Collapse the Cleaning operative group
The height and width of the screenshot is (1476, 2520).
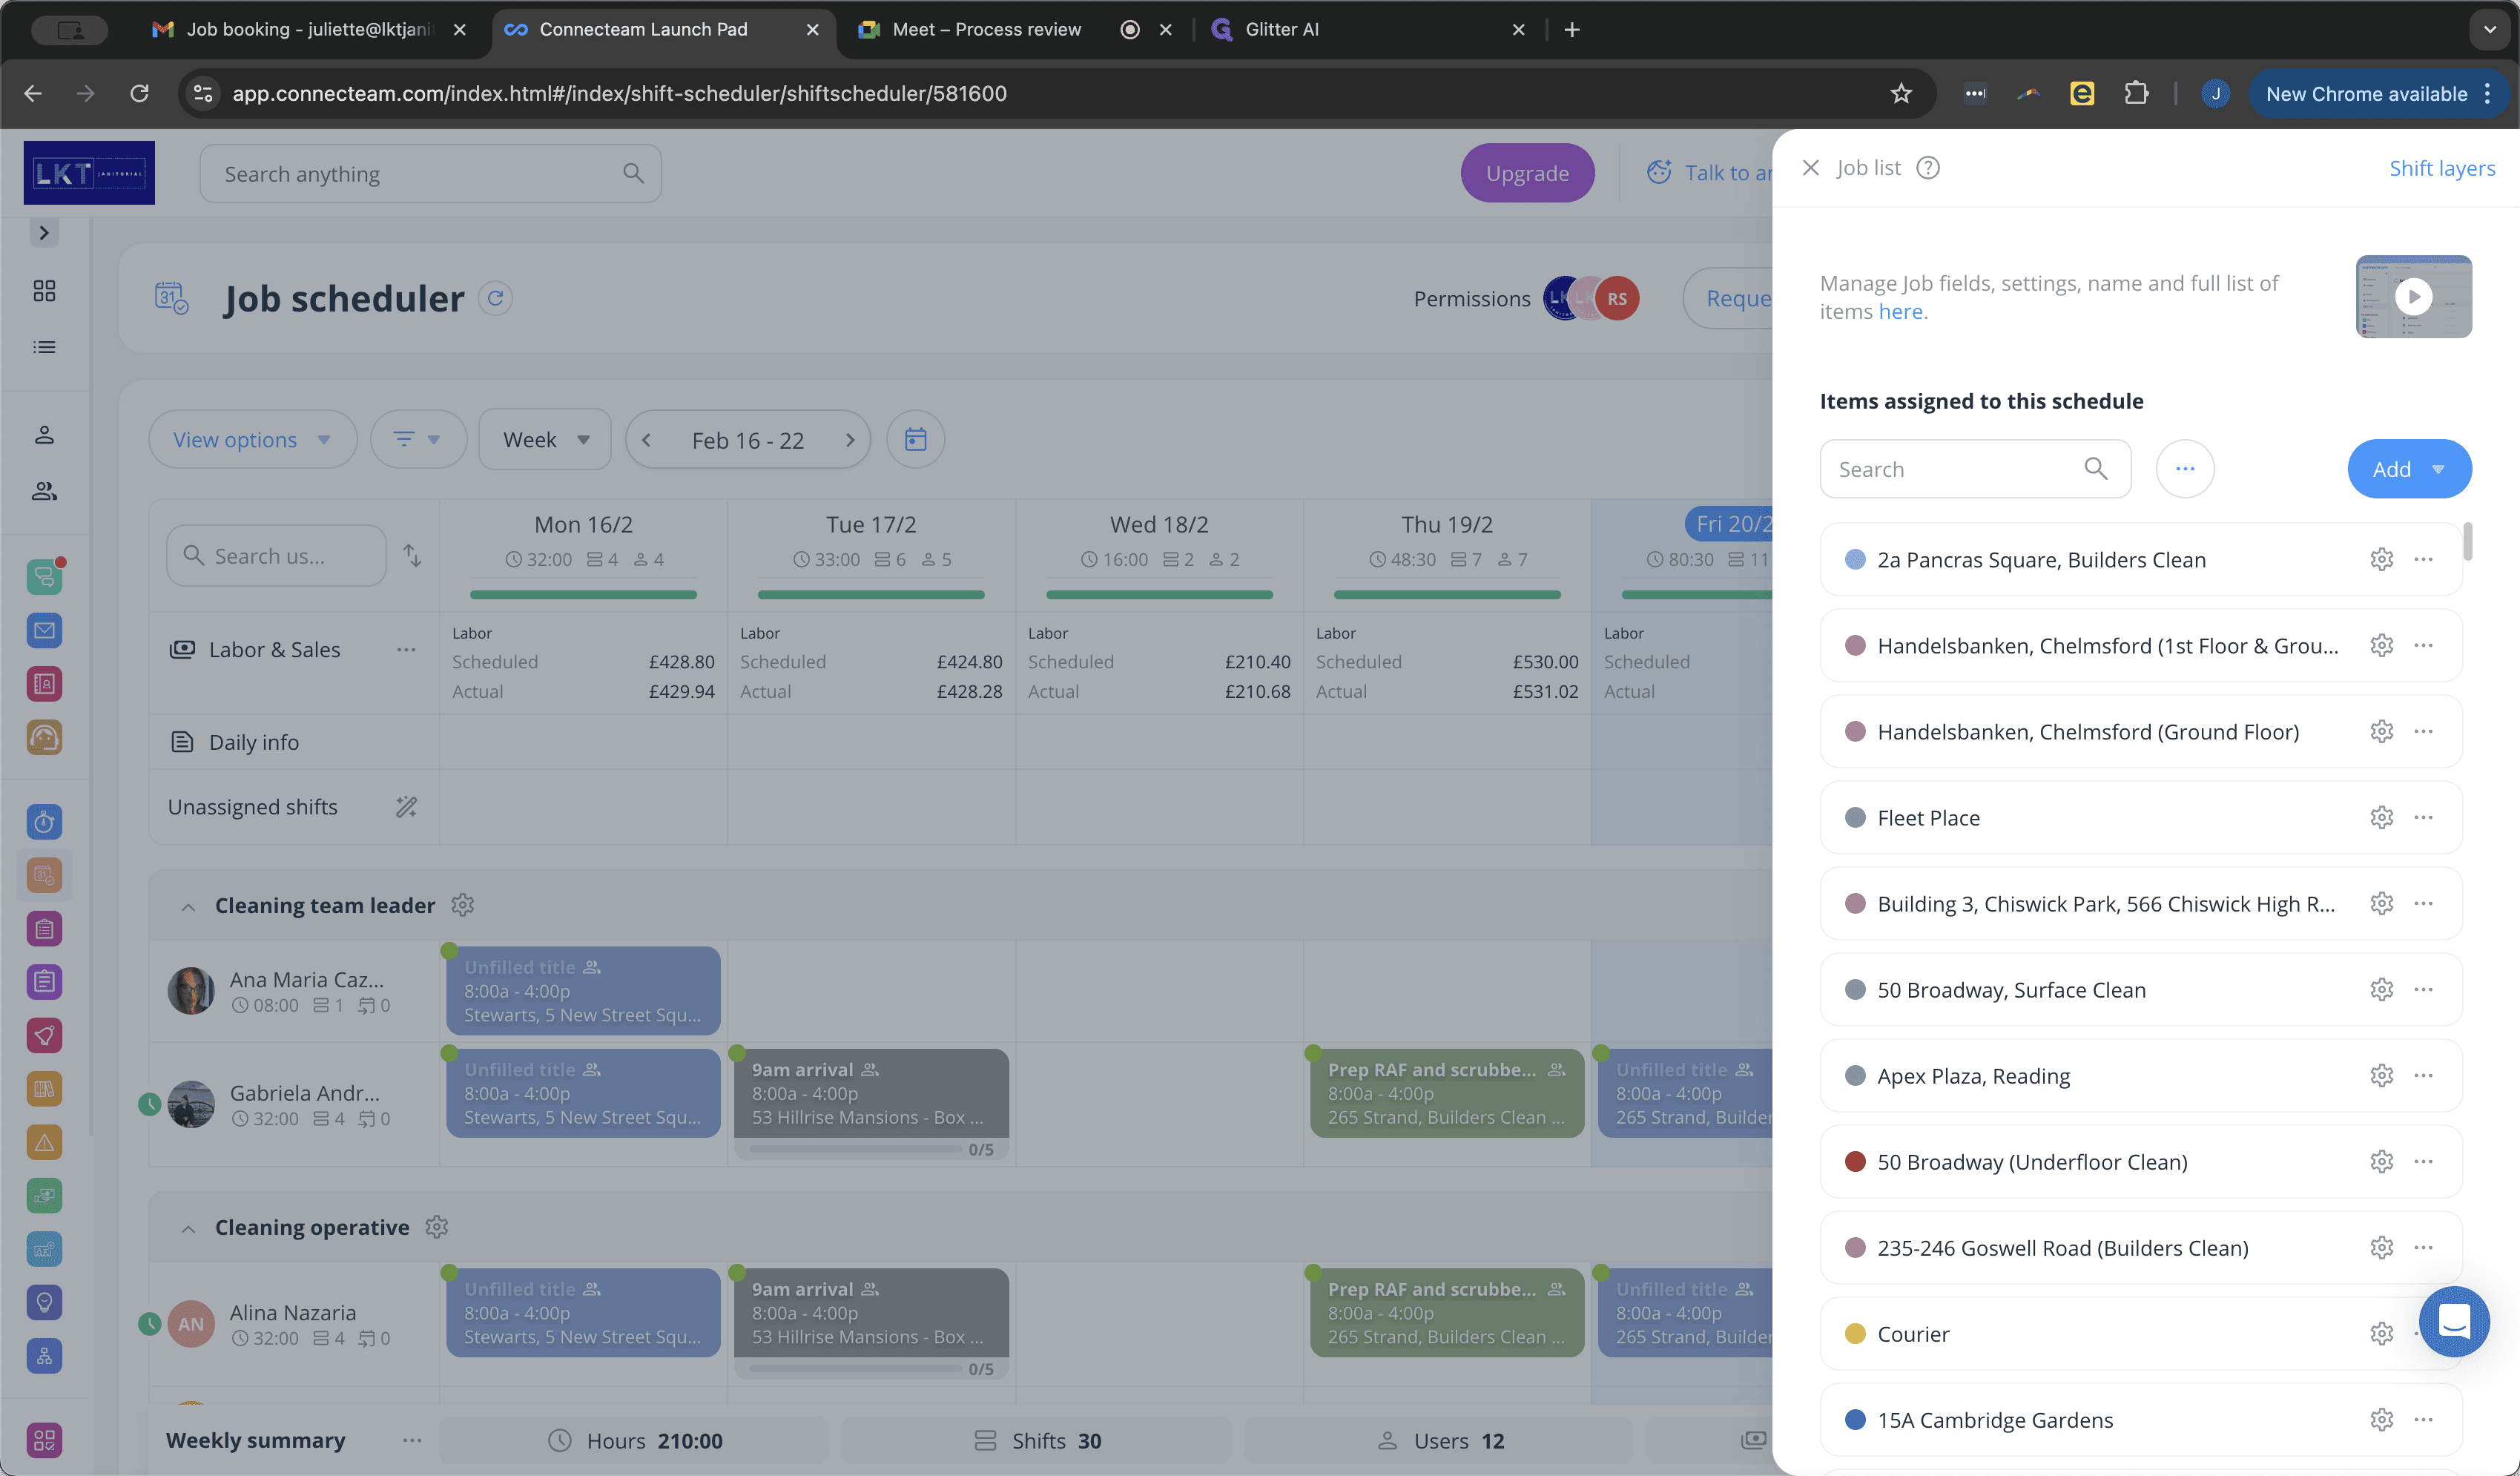coord(188,1228)
